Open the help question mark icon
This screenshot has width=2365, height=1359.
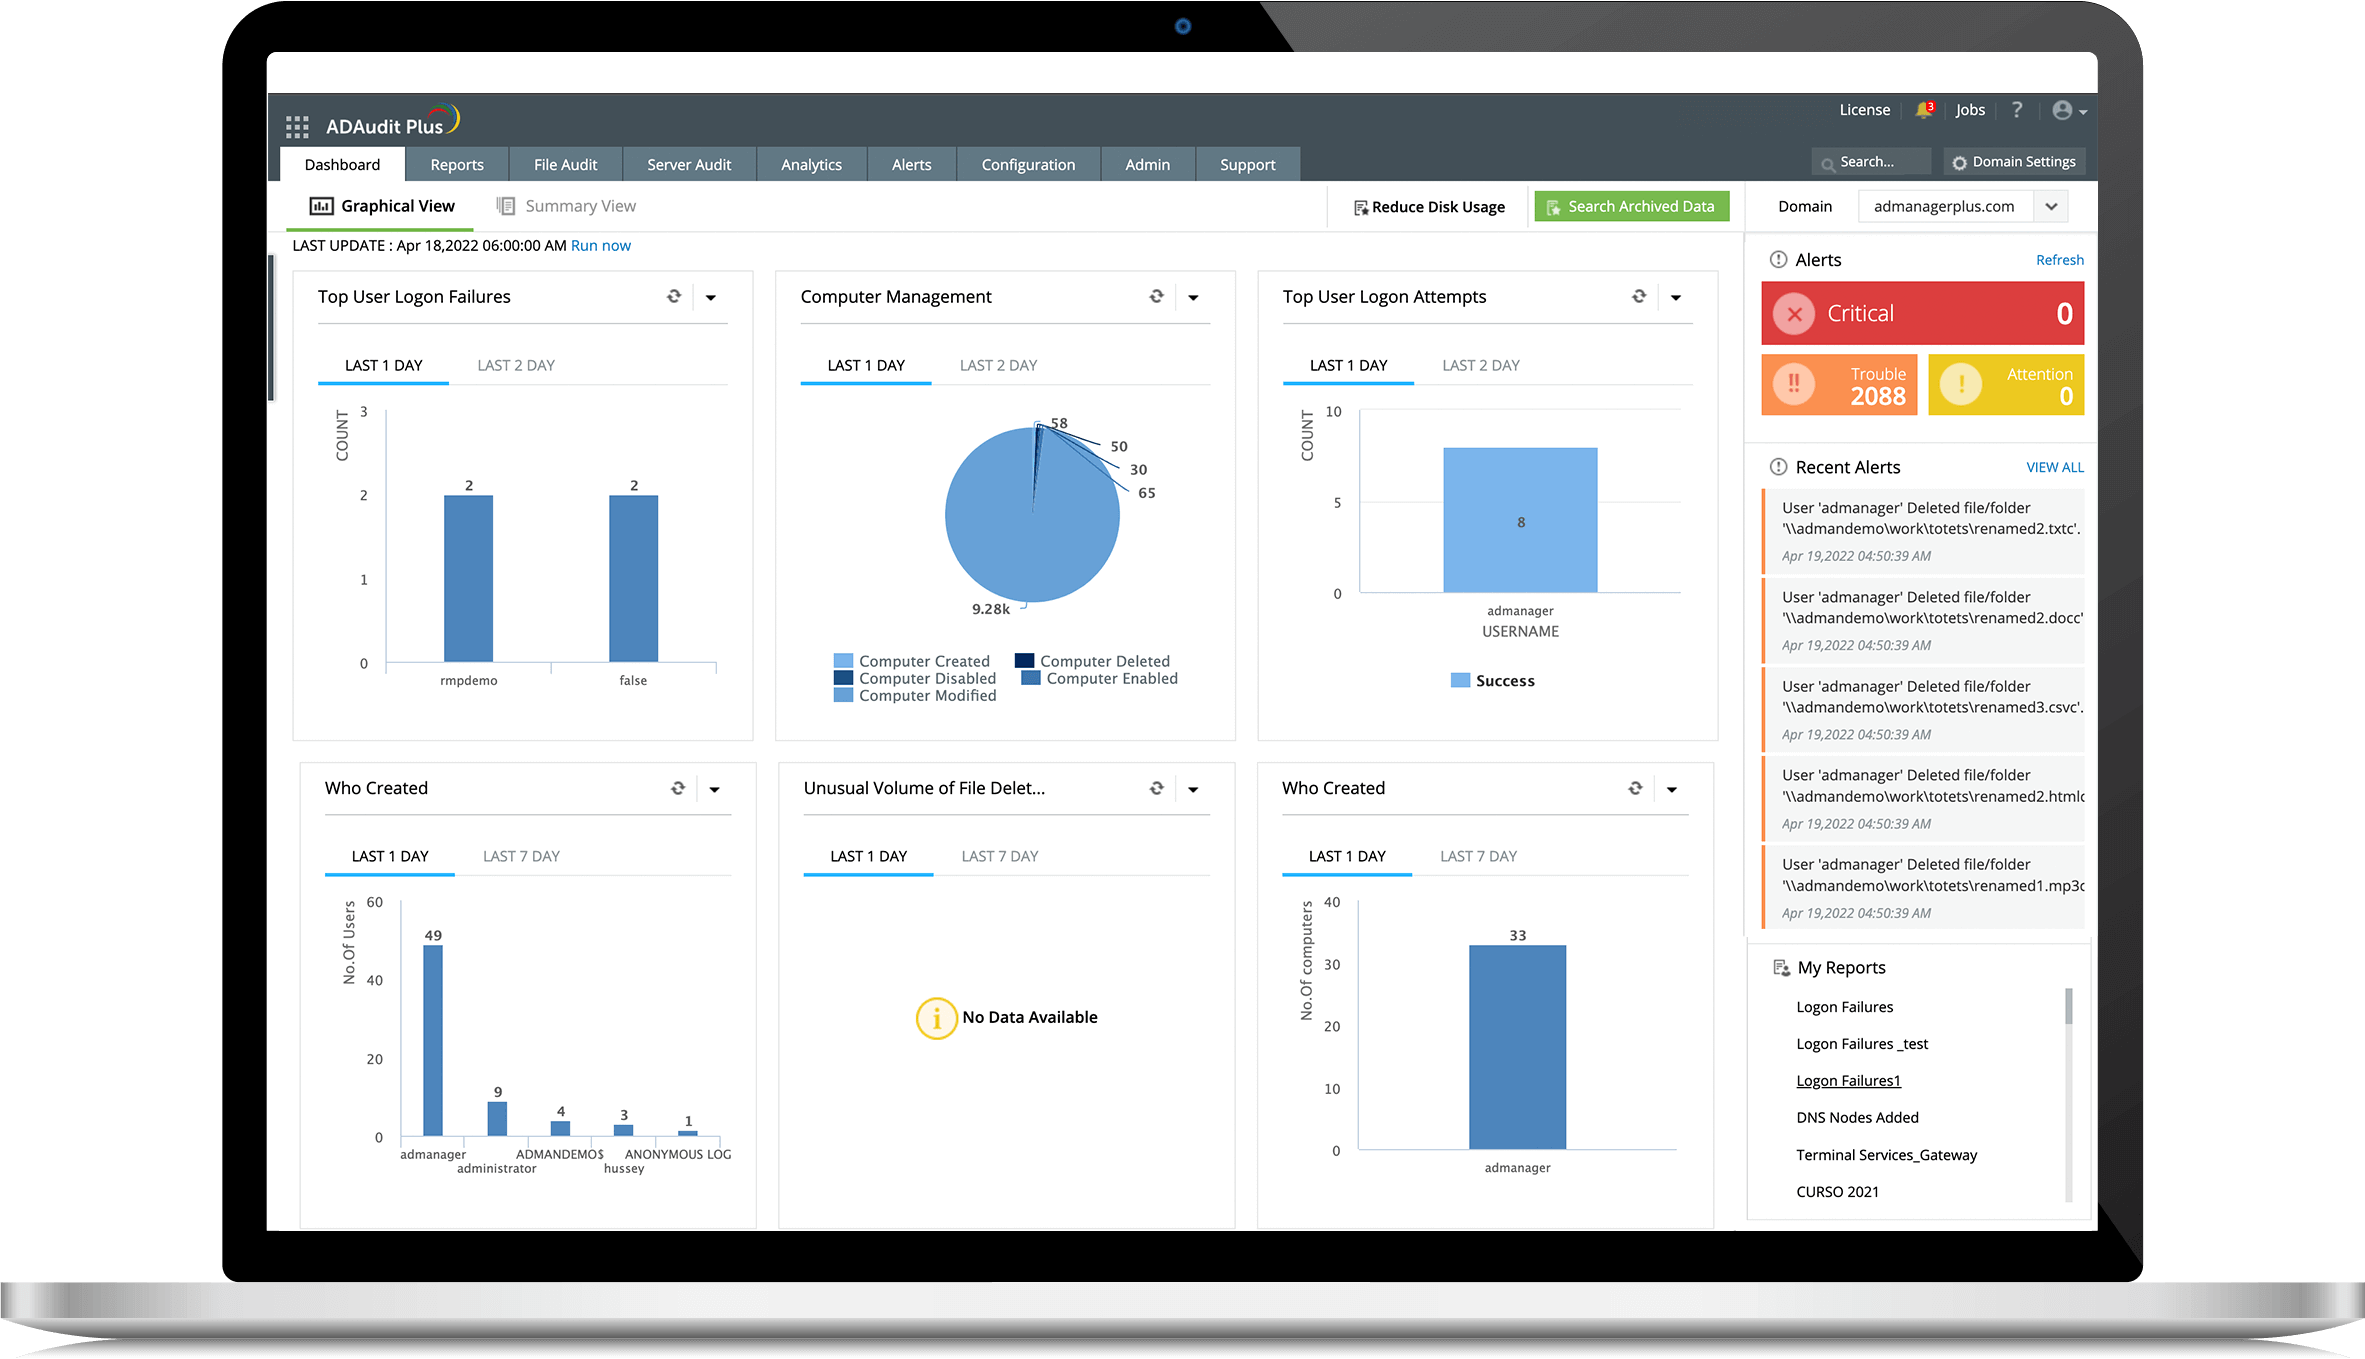pos(2017,110)
